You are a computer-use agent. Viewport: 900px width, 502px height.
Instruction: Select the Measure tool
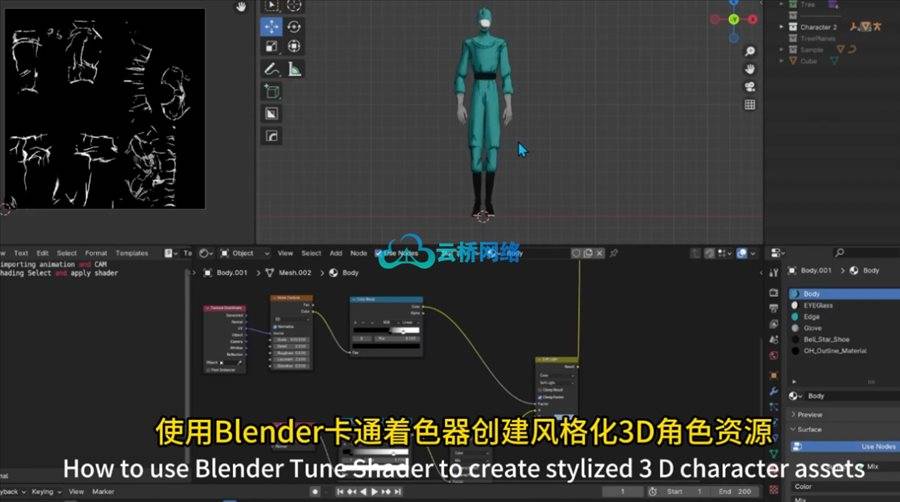294,70
